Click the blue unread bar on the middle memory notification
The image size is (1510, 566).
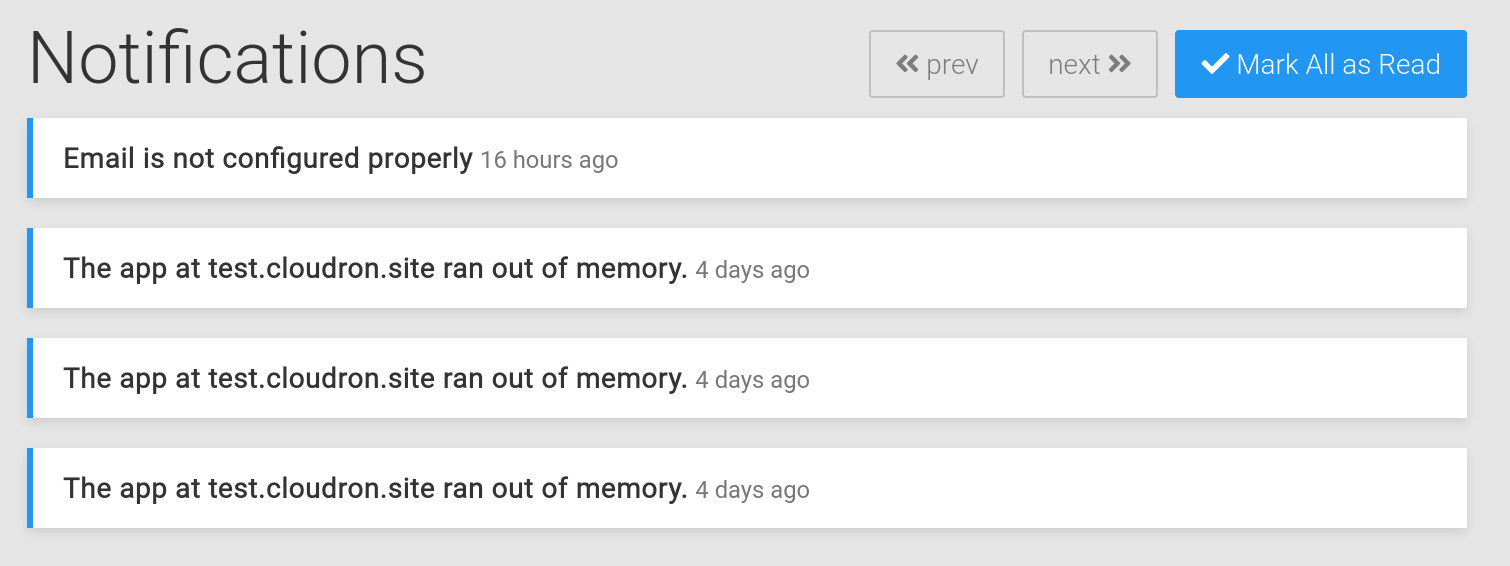tap(30, 378)
